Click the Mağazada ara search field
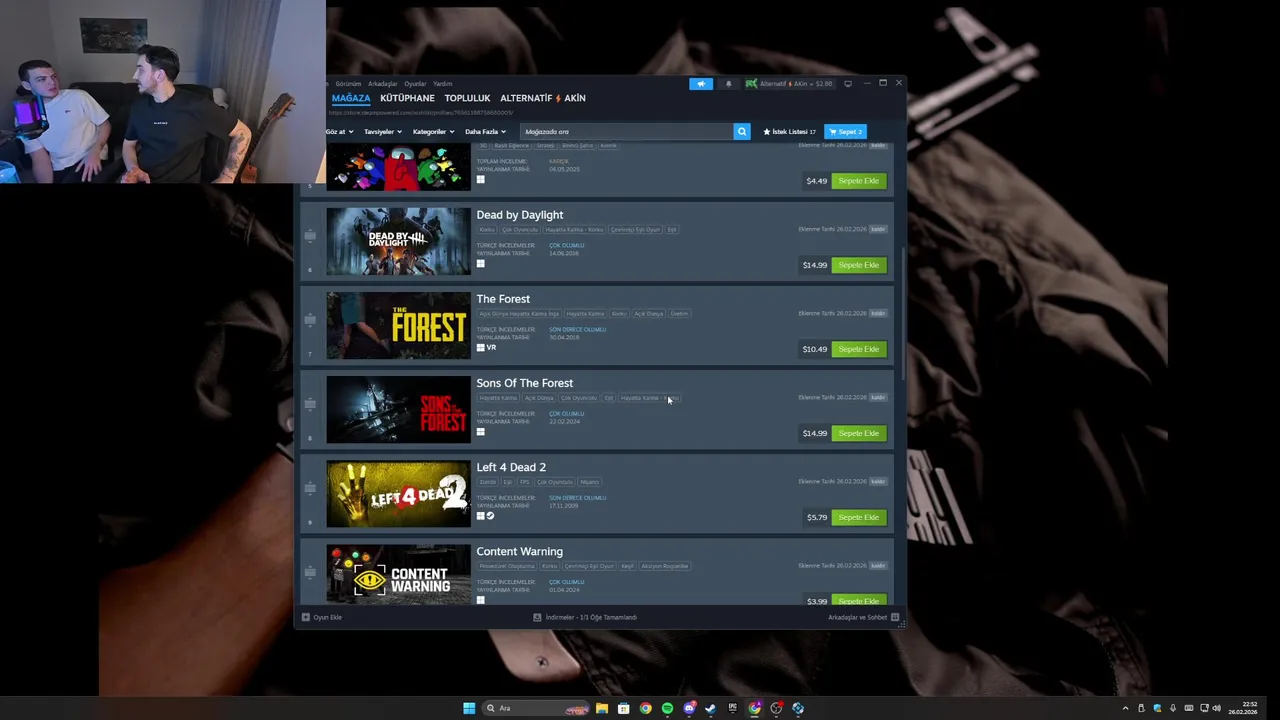 point(626,131)
